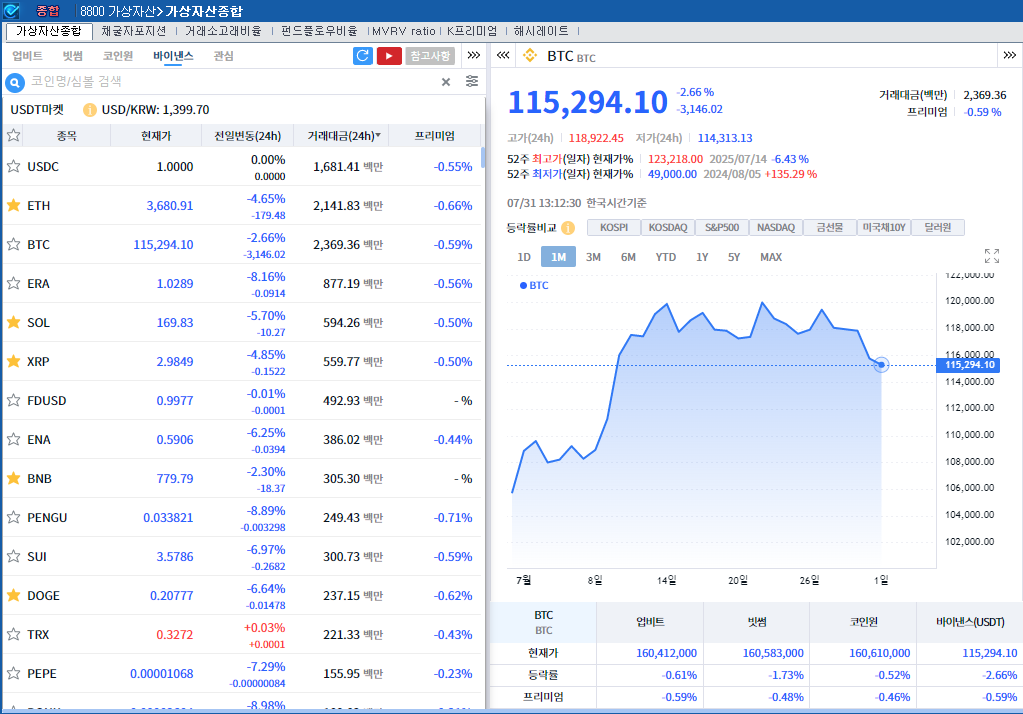The height and width of the screenshot is (714, 1023).
Task: Click the magnifier search icon
Action: (x=16, y=82)
